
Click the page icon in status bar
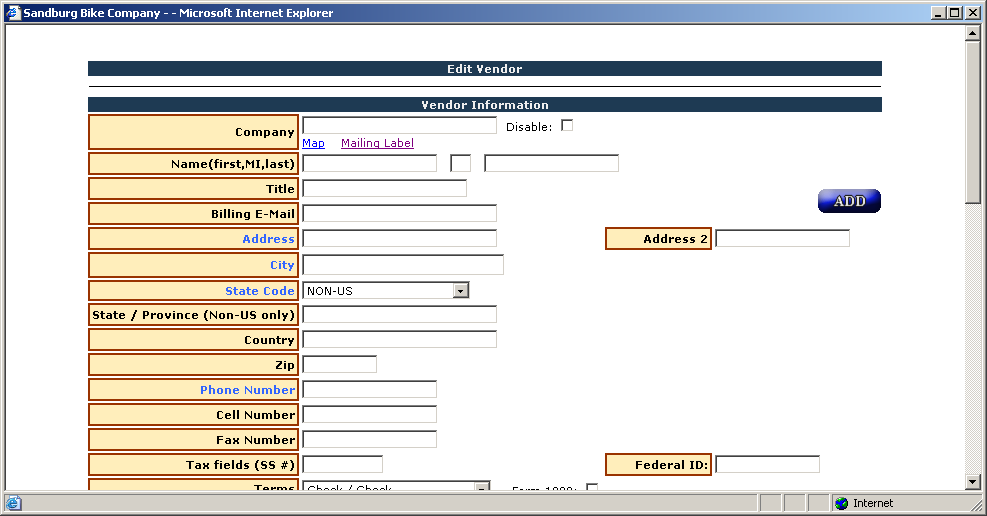coord(13,503)
